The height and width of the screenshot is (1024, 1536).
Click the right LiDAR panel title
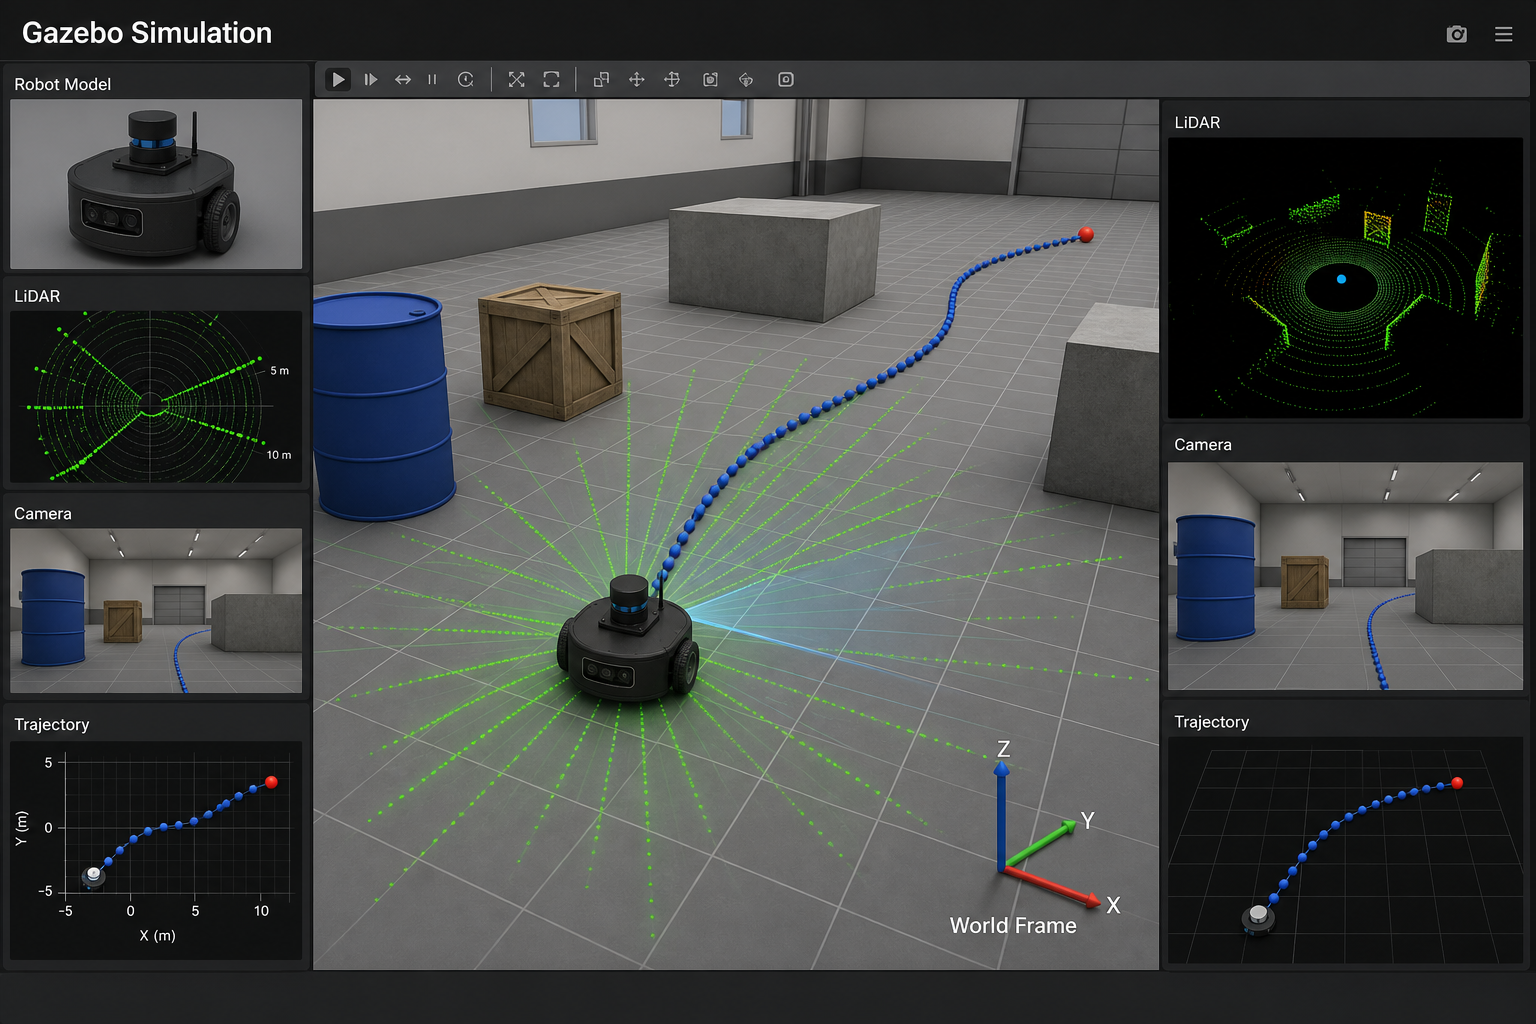(1197, 122)
